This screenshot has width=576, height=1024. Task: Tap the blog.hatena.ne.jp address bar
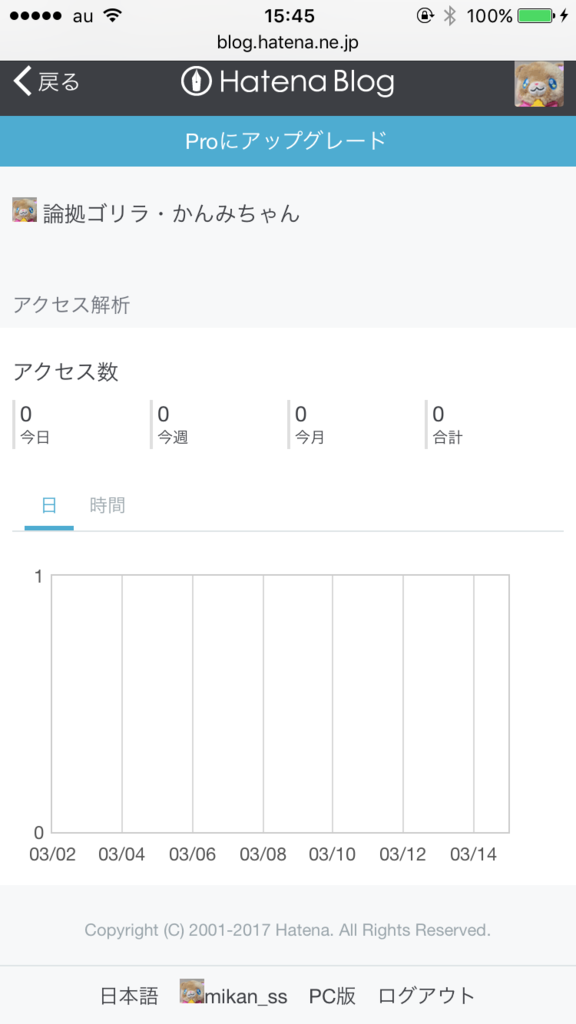tap(288, 43)
